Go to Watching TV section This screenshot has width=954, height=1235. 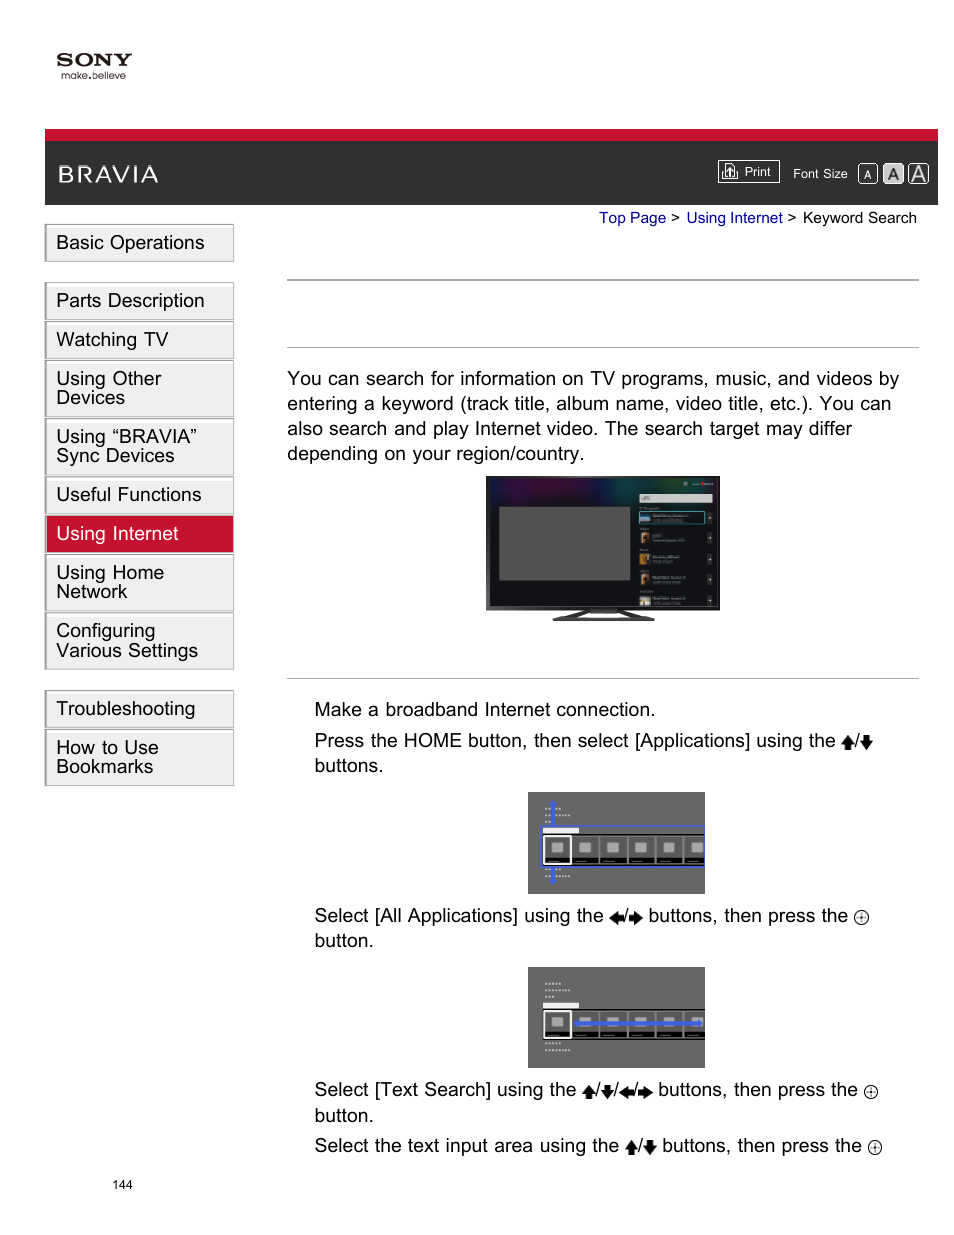click(x=139, y=340)
